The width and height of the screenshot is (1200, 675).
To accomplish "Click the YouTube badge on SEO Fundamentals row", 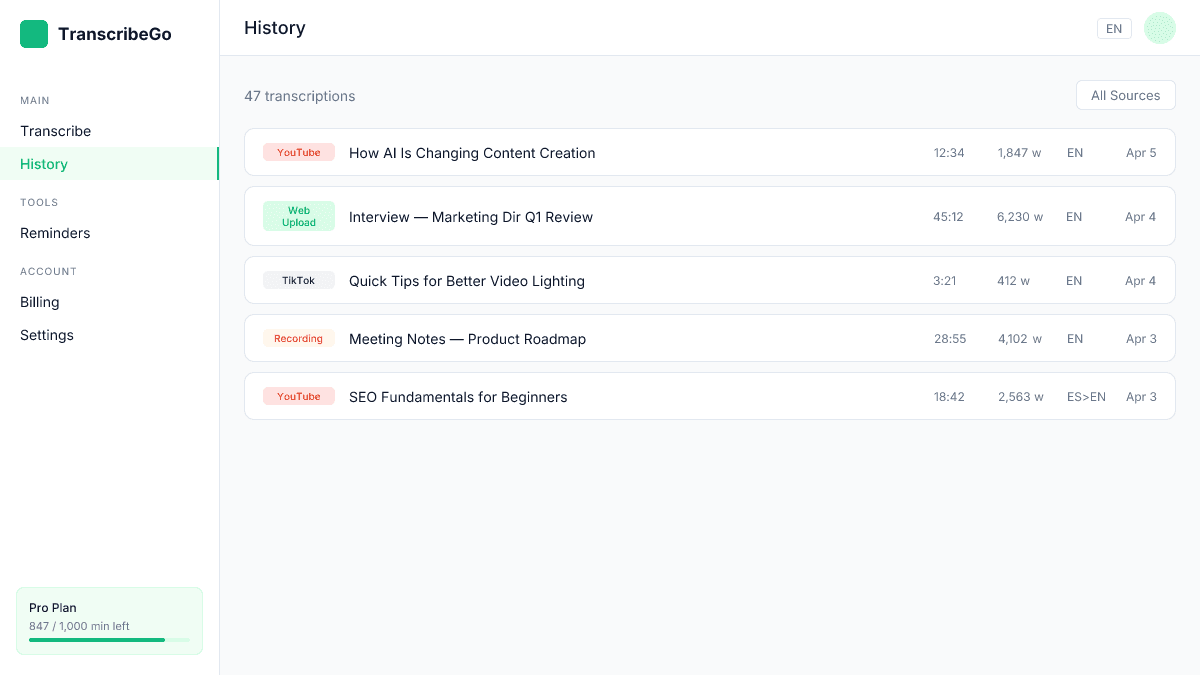I will (x=298, y=396).
